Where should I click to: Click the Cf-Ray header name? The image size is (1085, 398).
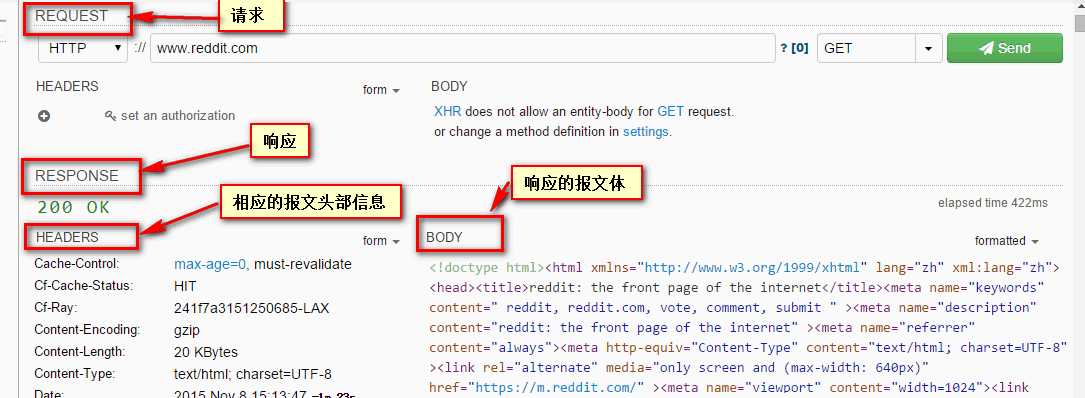(55, 308)
